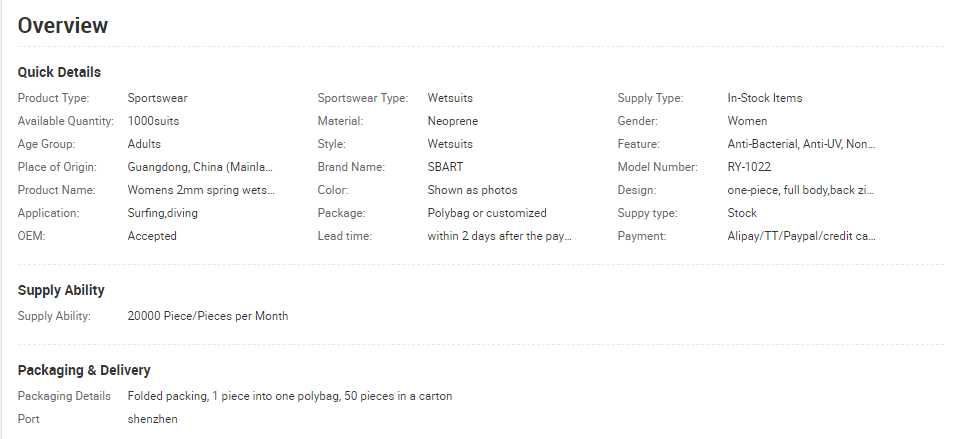The height and width of the screenshot is (439, 957).
Task: Click the truncated Design value
Action: pos(801,190)
